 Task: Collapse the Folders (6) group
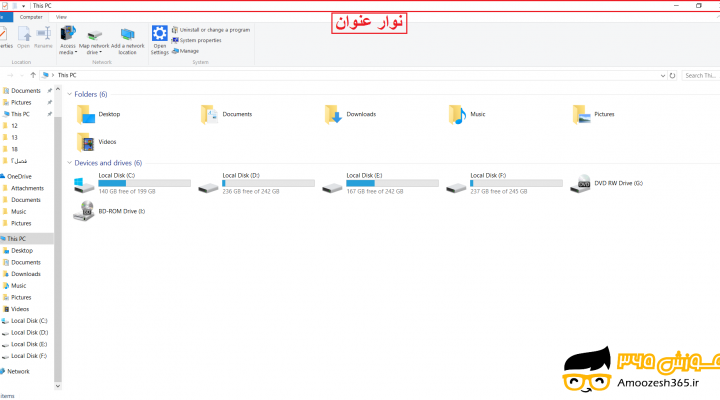click(x=69, y=94)
